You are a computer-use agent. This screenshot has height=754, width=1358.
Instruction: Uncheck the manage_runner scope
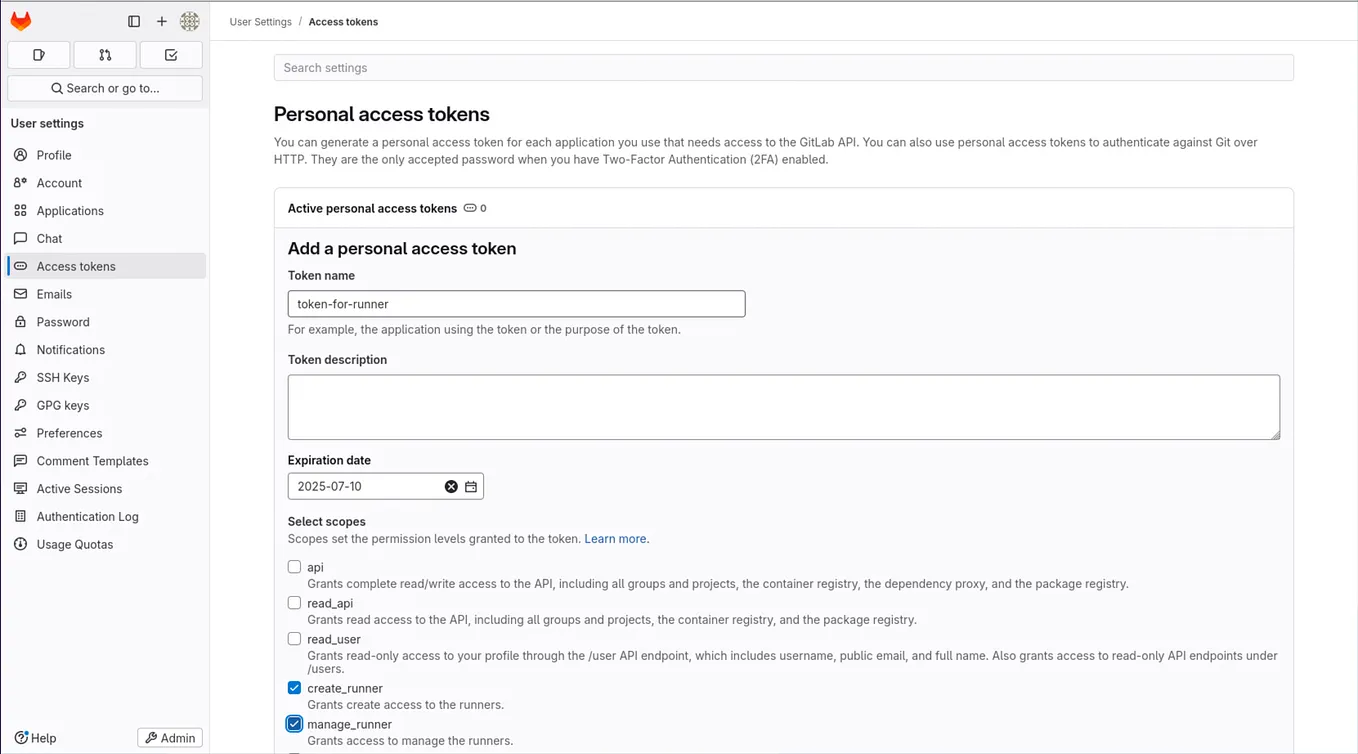pos(294,723)
